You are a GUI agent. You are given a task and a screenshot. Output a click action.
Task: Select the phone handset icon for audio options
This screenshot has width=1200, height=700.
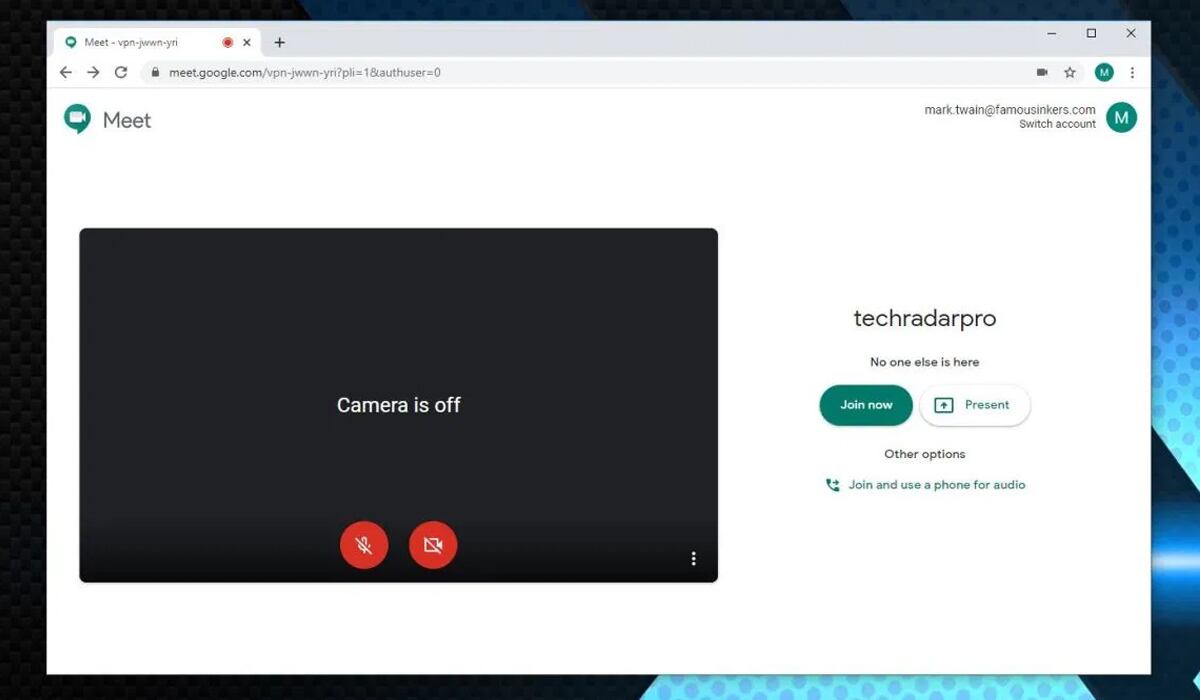(x=832, y=484)
